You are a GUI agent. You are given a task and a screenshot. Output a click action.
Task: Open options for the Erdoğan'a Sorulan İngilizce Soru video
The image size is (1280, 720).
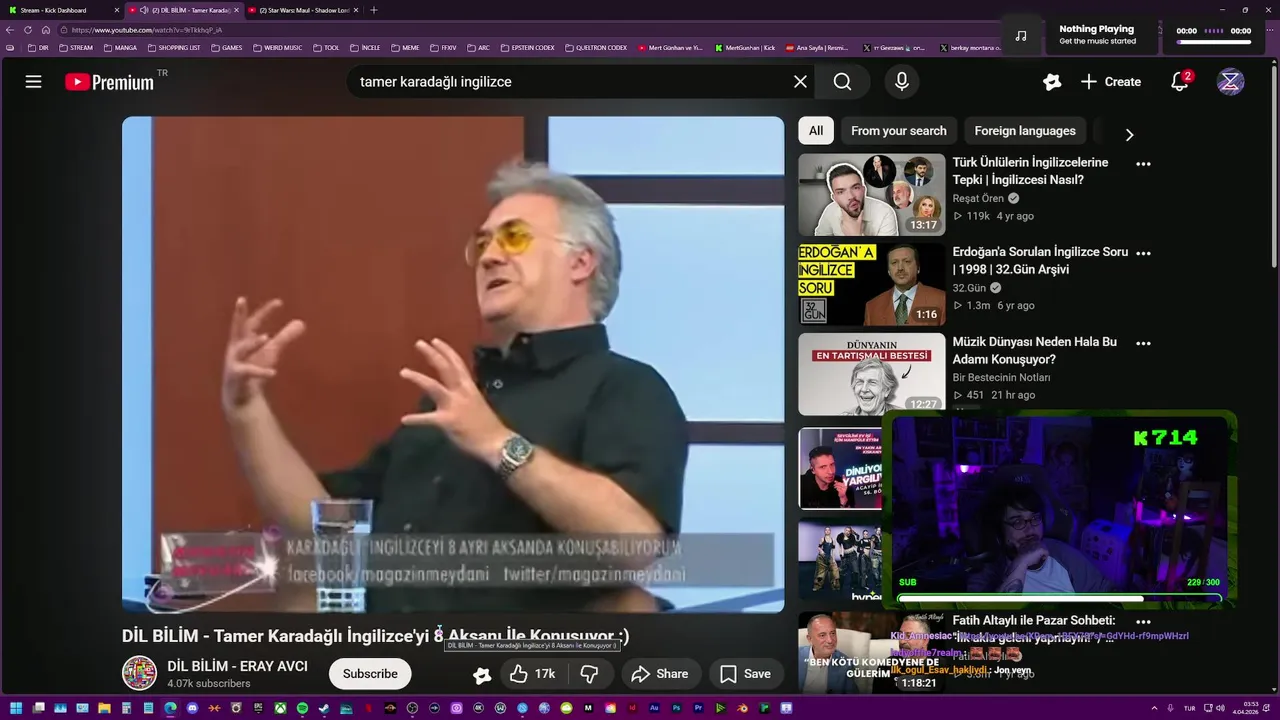pos(1144,253)
